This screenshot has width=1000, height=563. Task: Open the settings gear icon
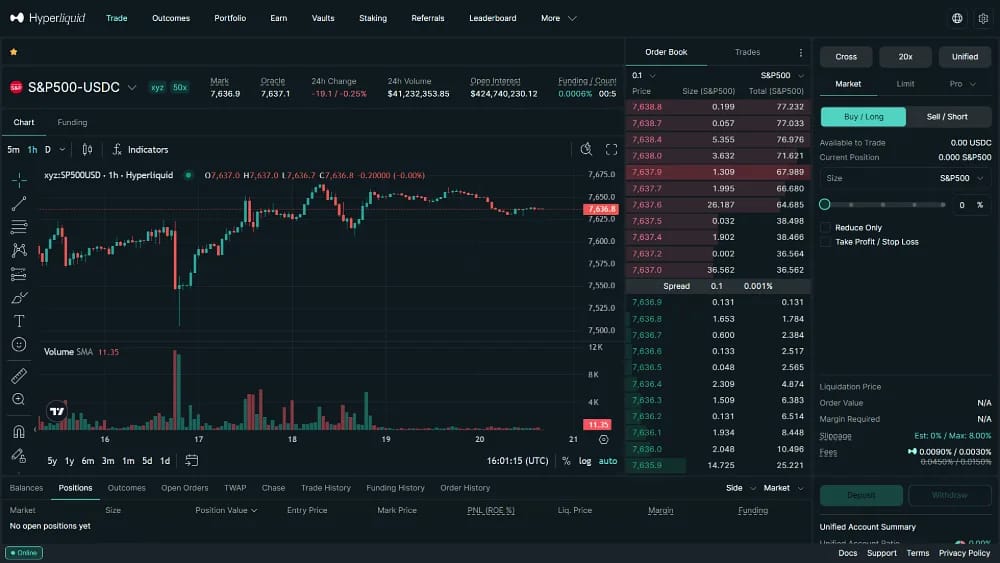point(983,18)
